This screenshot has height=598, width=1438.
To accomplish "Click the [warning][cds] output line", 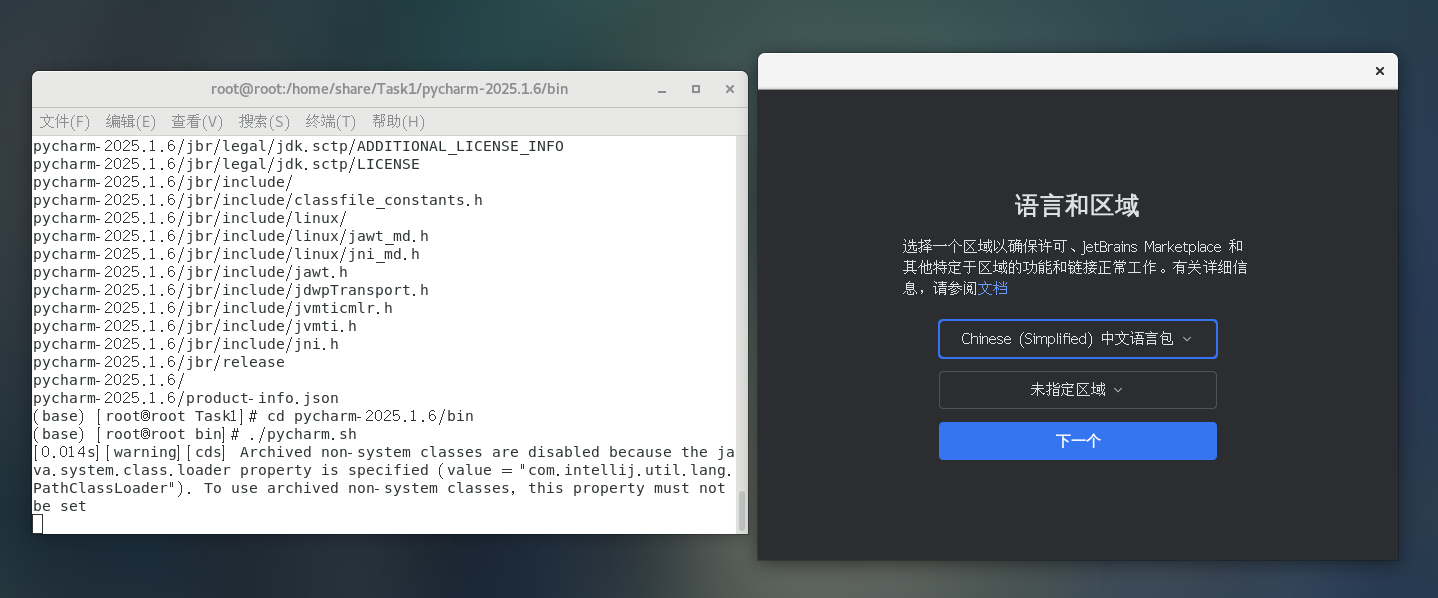I will pos(384,452).
